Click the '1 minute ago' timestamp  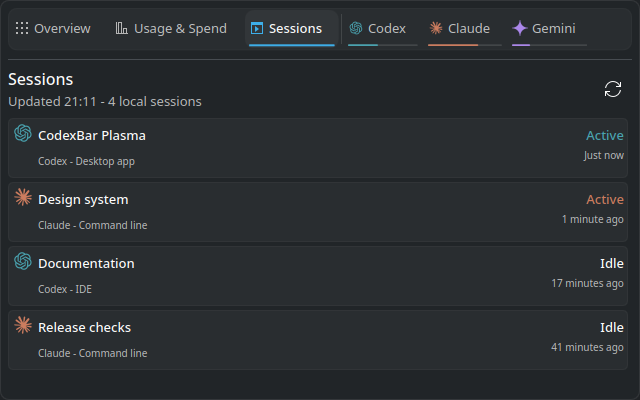(593, 220)
